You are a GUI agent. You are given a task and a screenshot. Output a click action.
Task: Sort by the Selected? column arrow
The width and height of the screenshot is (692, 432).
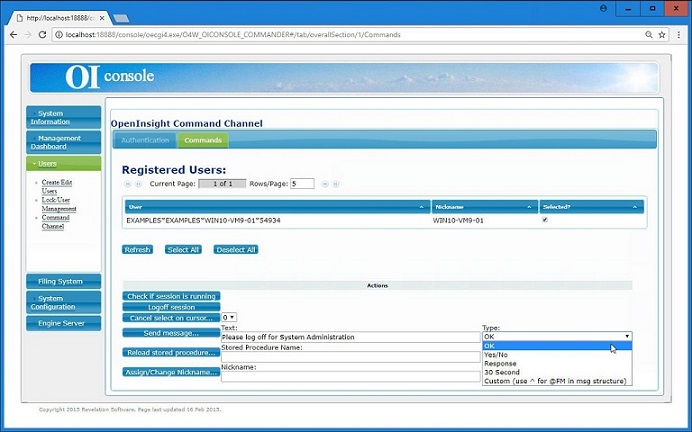635,207
